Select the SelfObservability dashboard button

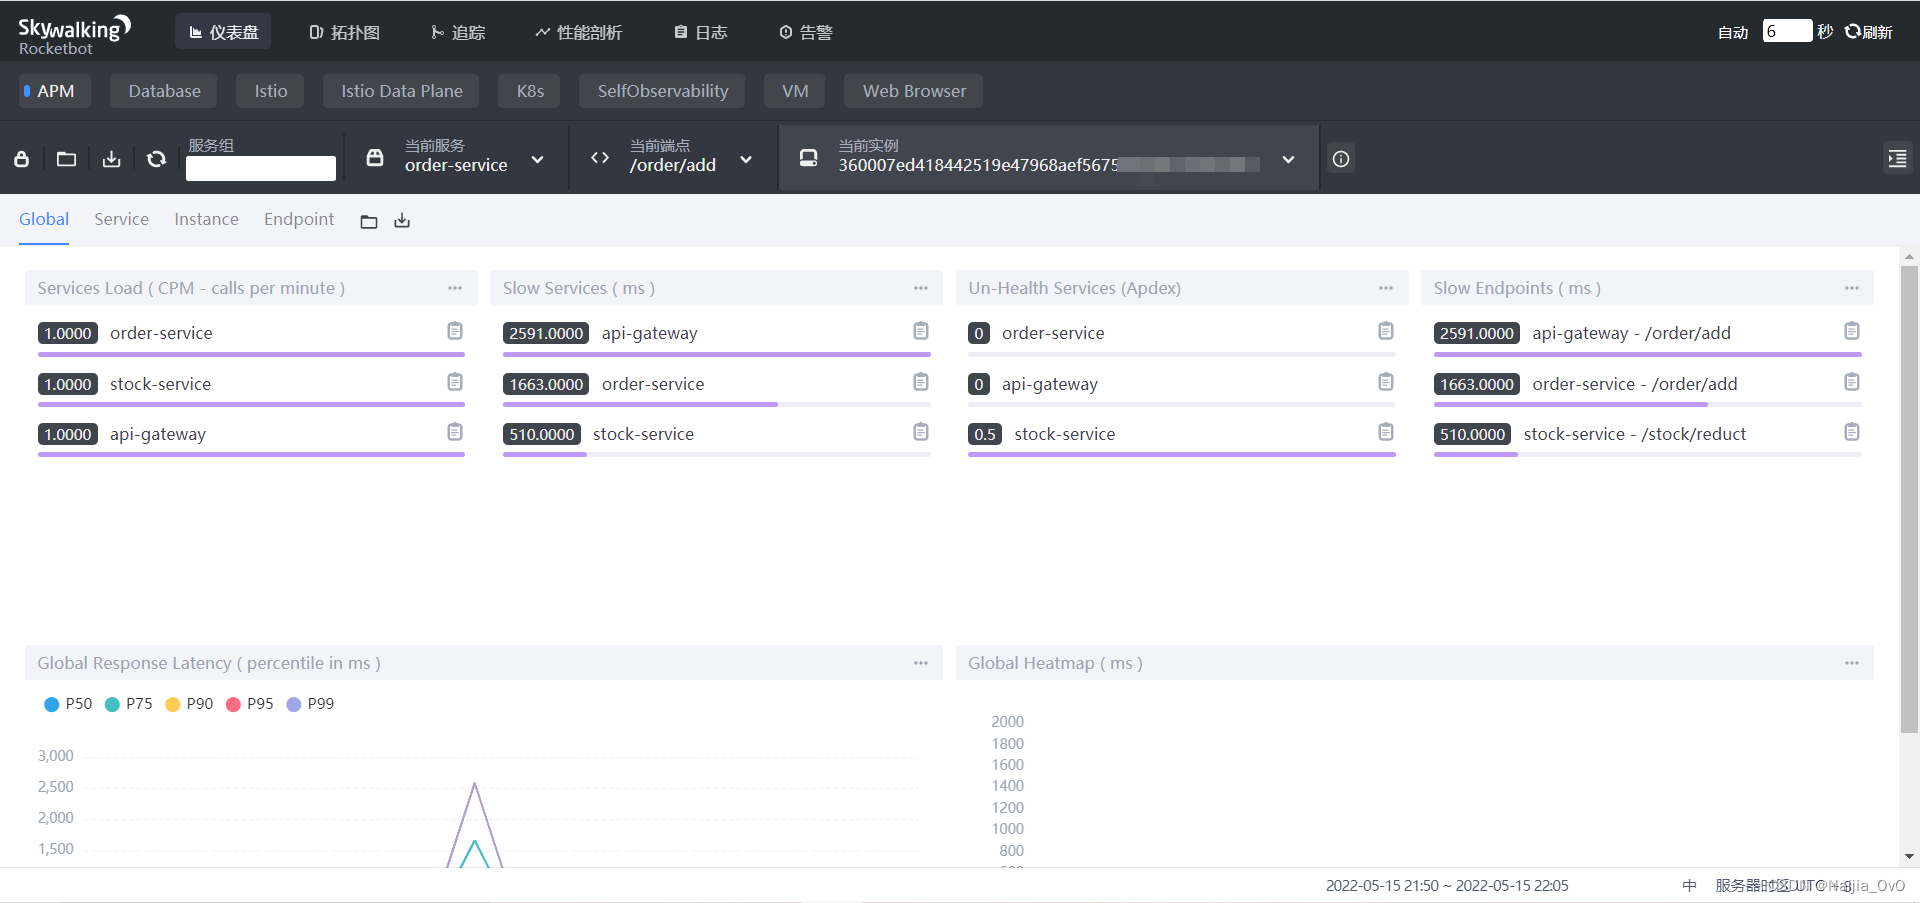click(x=662, y=91)
